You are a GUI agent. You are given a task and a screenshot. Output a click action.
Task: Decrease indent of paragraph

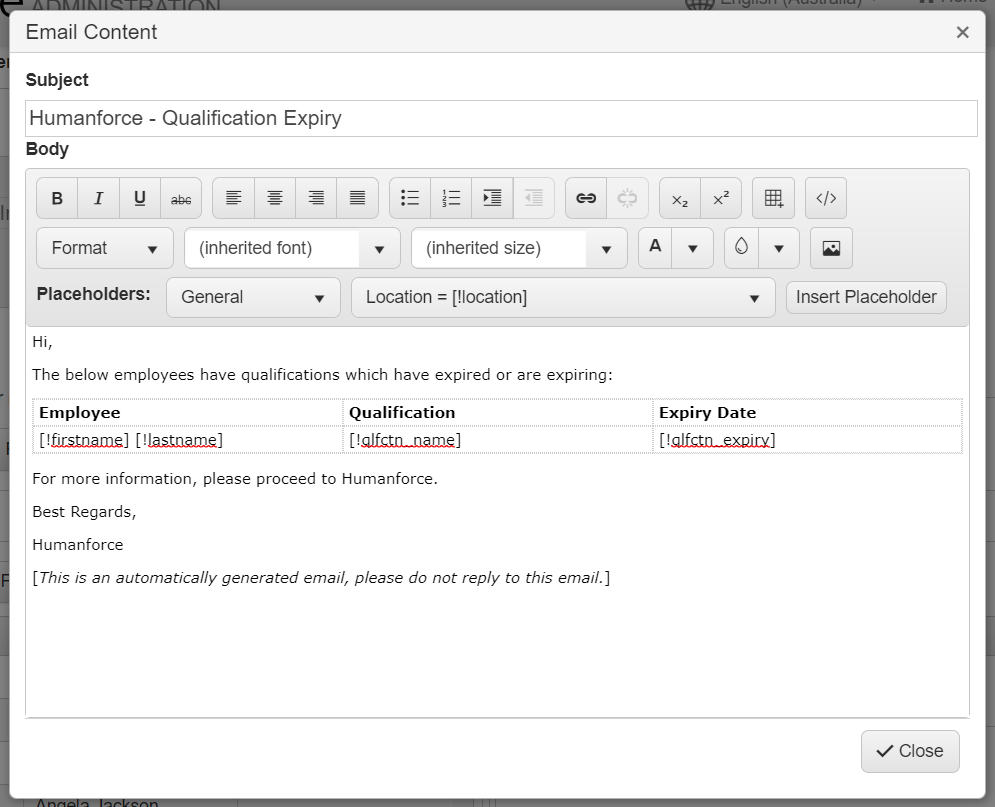[x=534, y=199]
